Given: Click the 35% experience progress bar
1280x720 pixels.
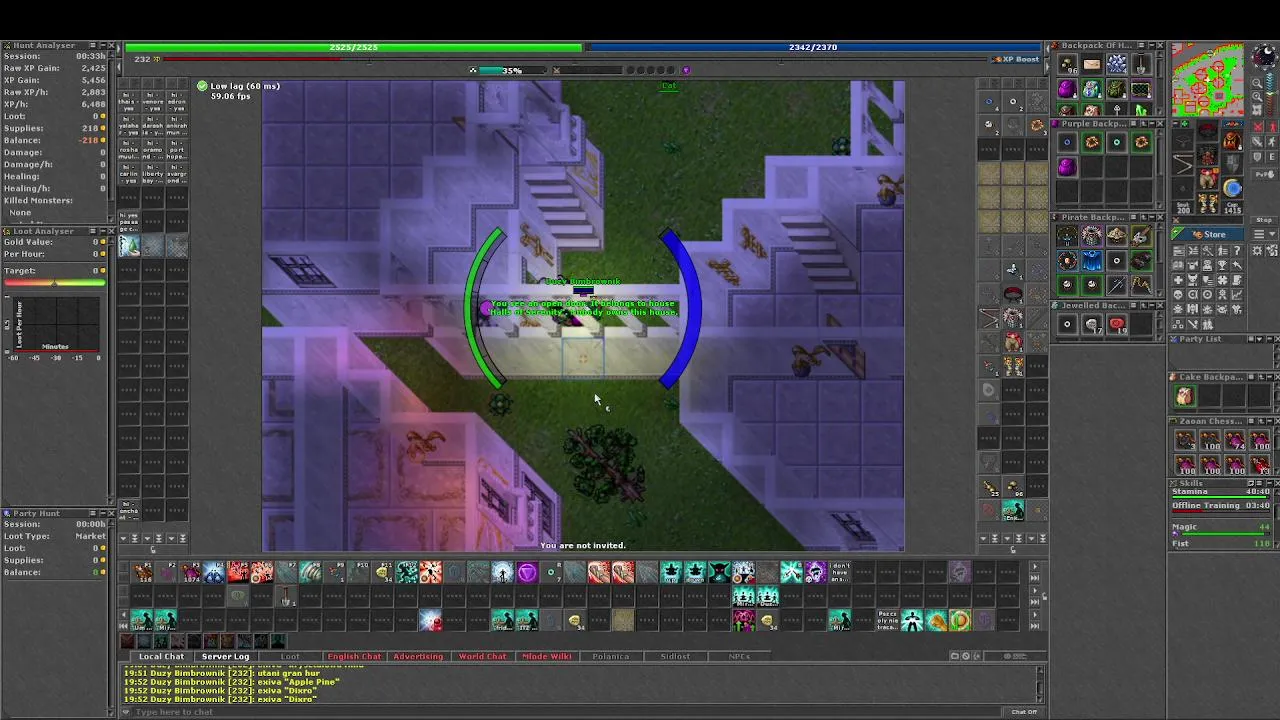Looking at the screenshot, I should coord(513,70).
